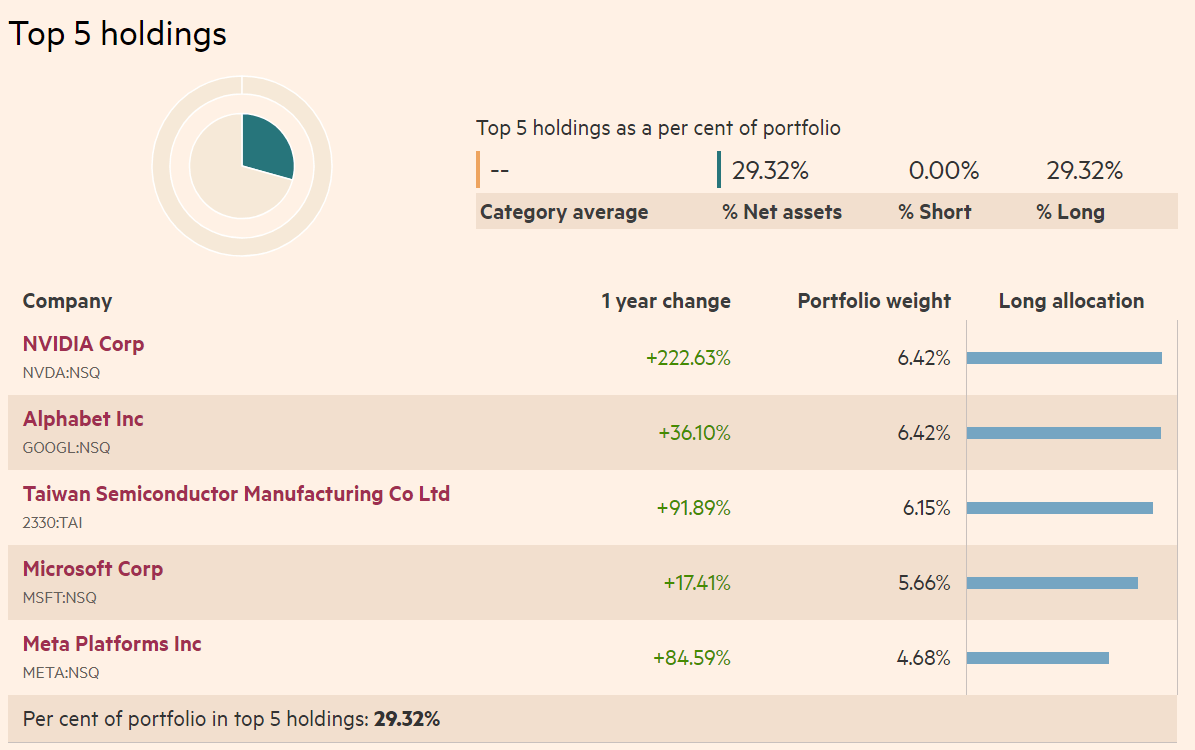Open the NVIDIA Corp holding link
Image resolution: width=1195 pixels, height=750 pixels.
[83, 344]
